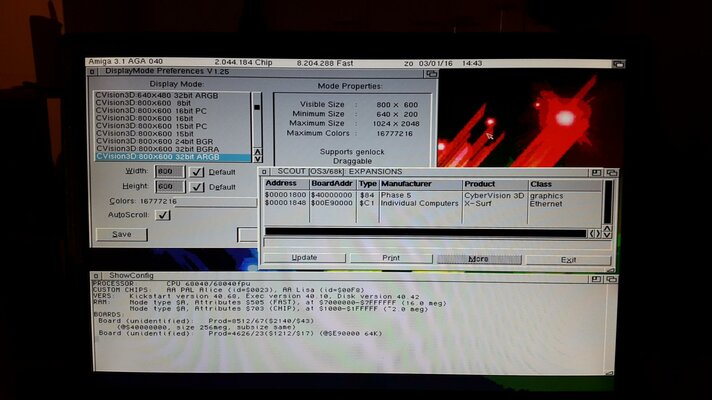
Task: Click the Width input field
Action: pyautogui.click(x=167, y=172)
